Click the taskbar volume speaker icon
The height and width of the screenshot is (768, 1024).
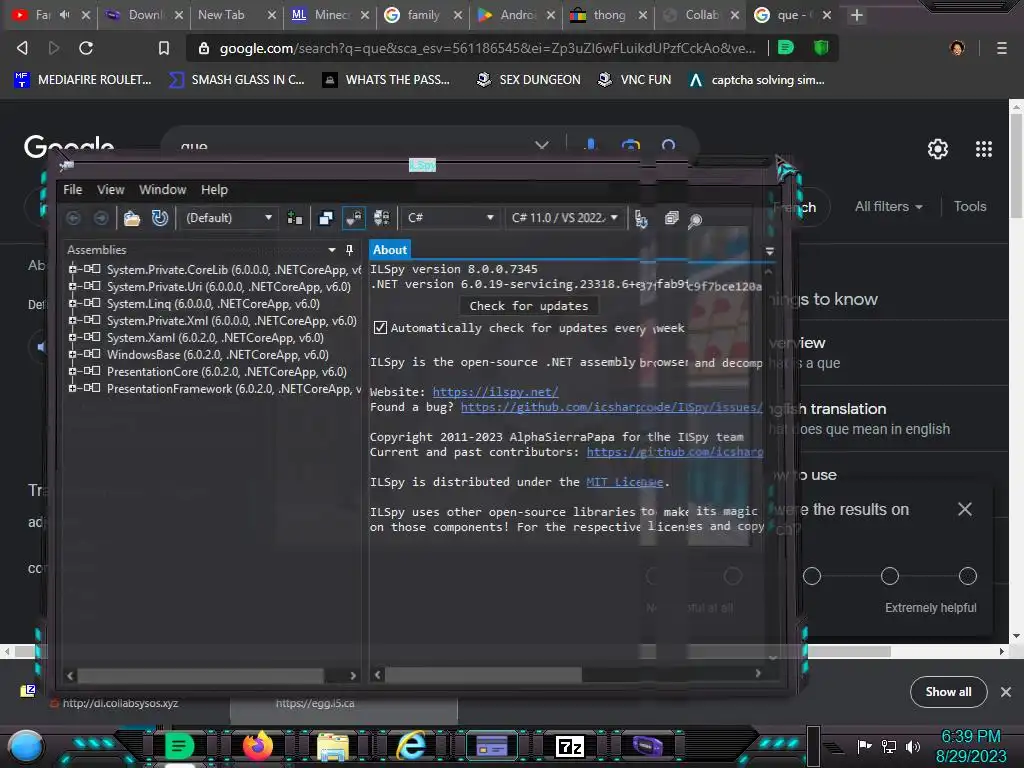(x=912, y=746)
